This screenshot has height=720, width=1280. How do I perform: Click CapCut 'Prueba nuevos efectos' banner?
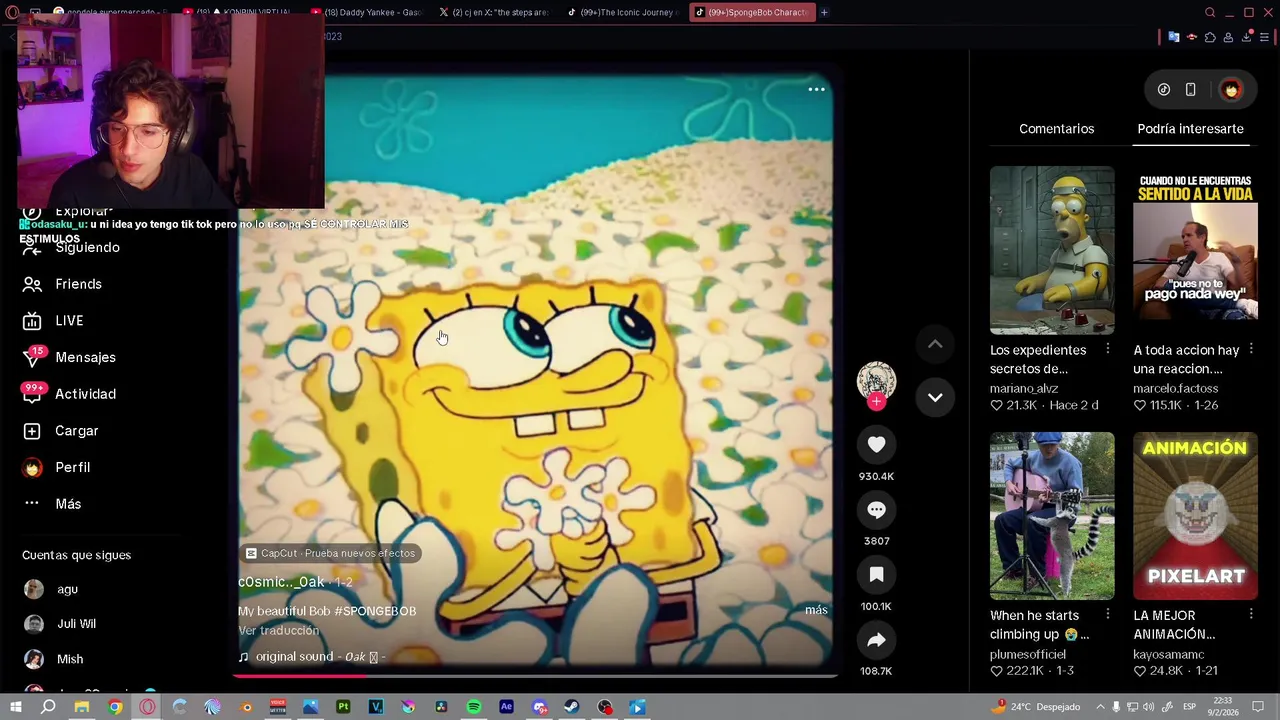(x=330, y=553)
